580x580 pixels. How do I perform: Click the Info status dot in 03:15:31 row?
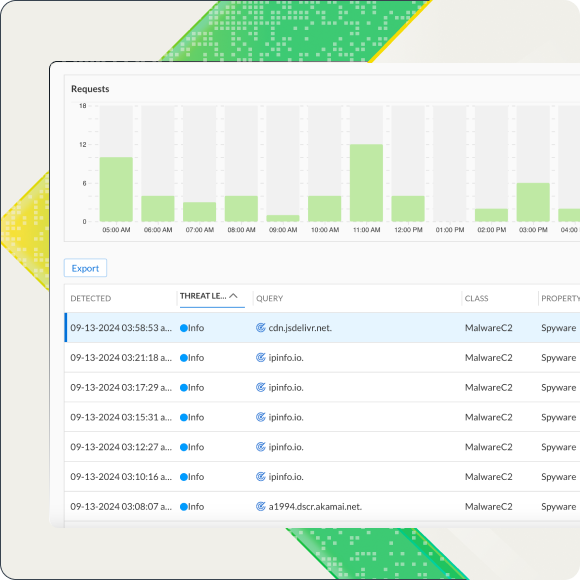184,417
